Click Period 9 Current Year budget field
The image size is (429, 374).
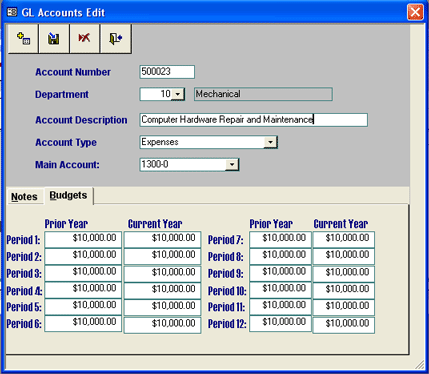(344, 274)
